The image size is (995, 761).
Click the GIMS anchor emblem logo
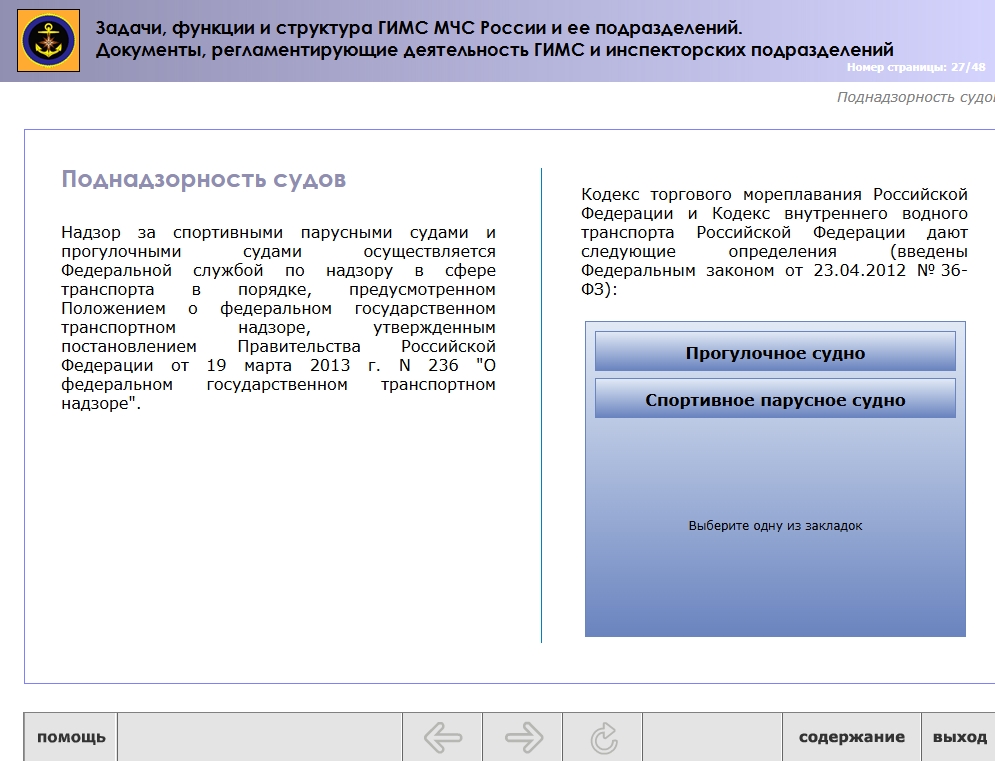[48, 41]
